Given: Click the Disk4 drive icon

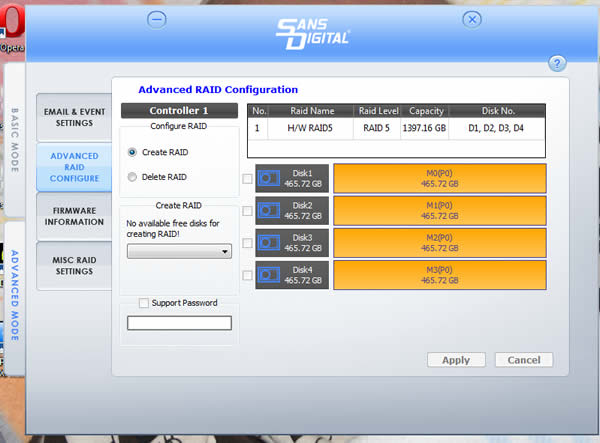Looking at the screenshot, I should pos(269,275).
